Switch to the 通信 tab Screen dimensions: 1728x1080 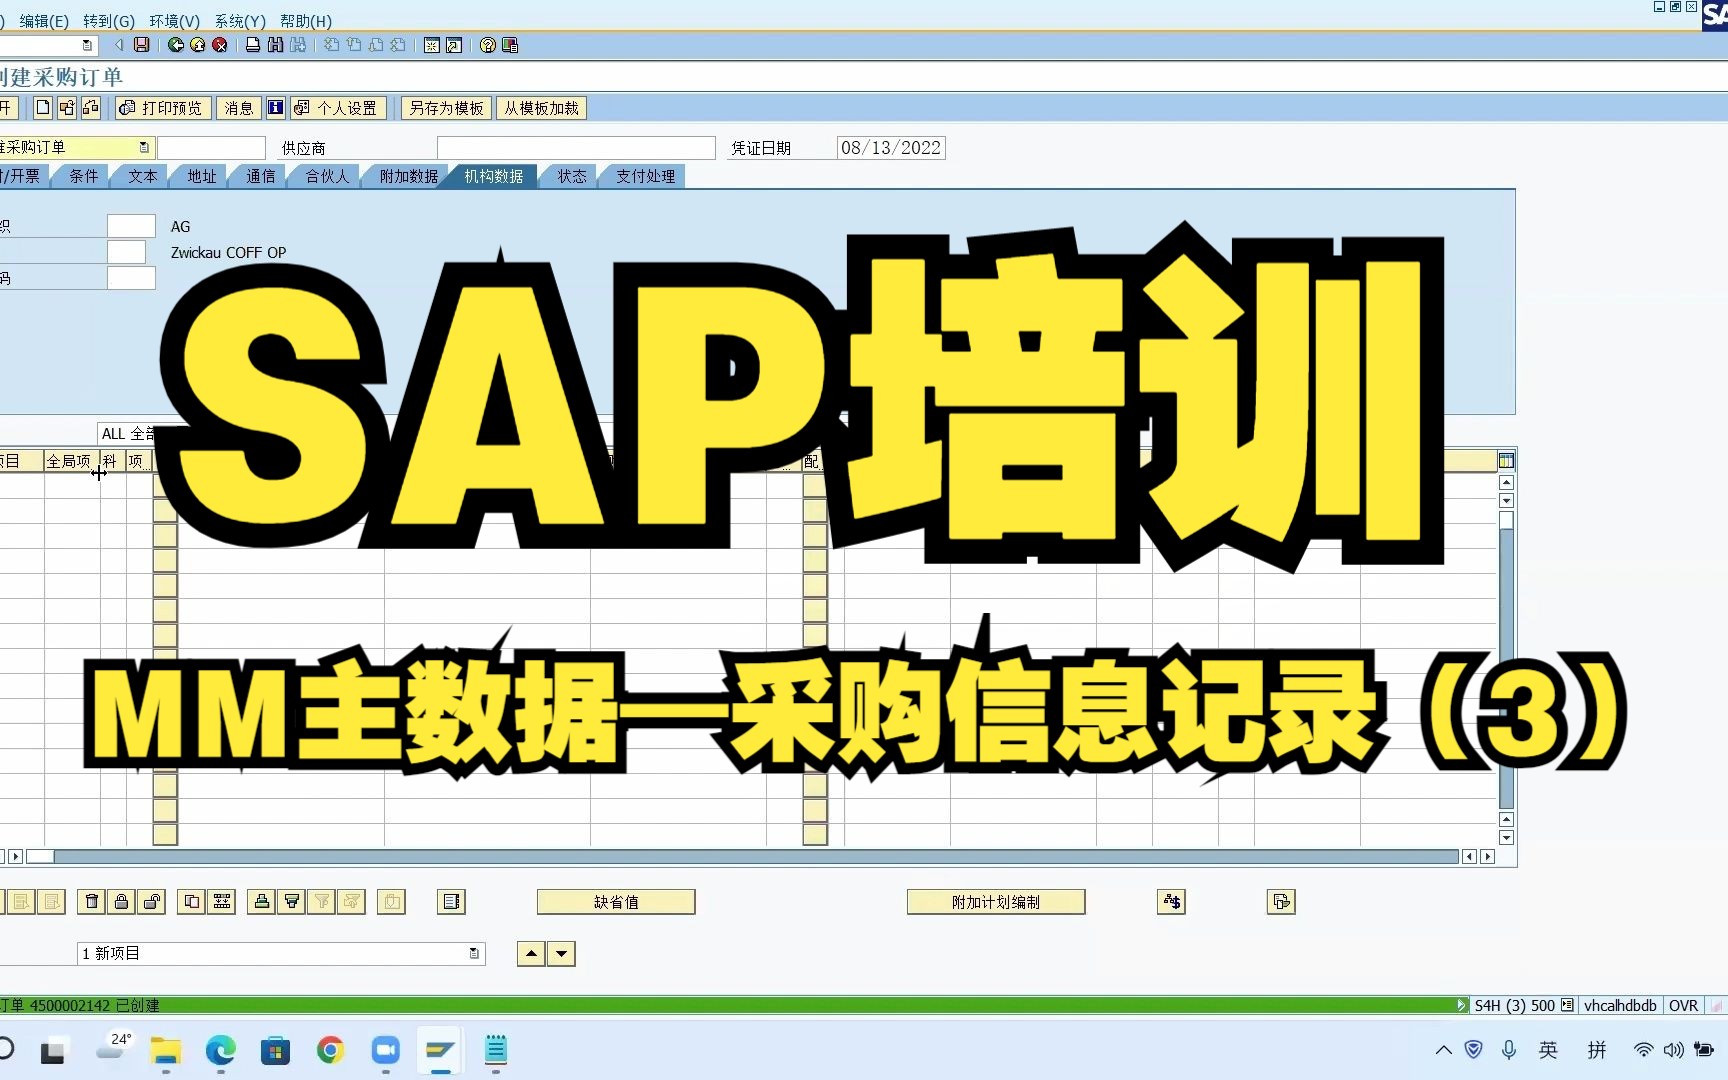260,176
